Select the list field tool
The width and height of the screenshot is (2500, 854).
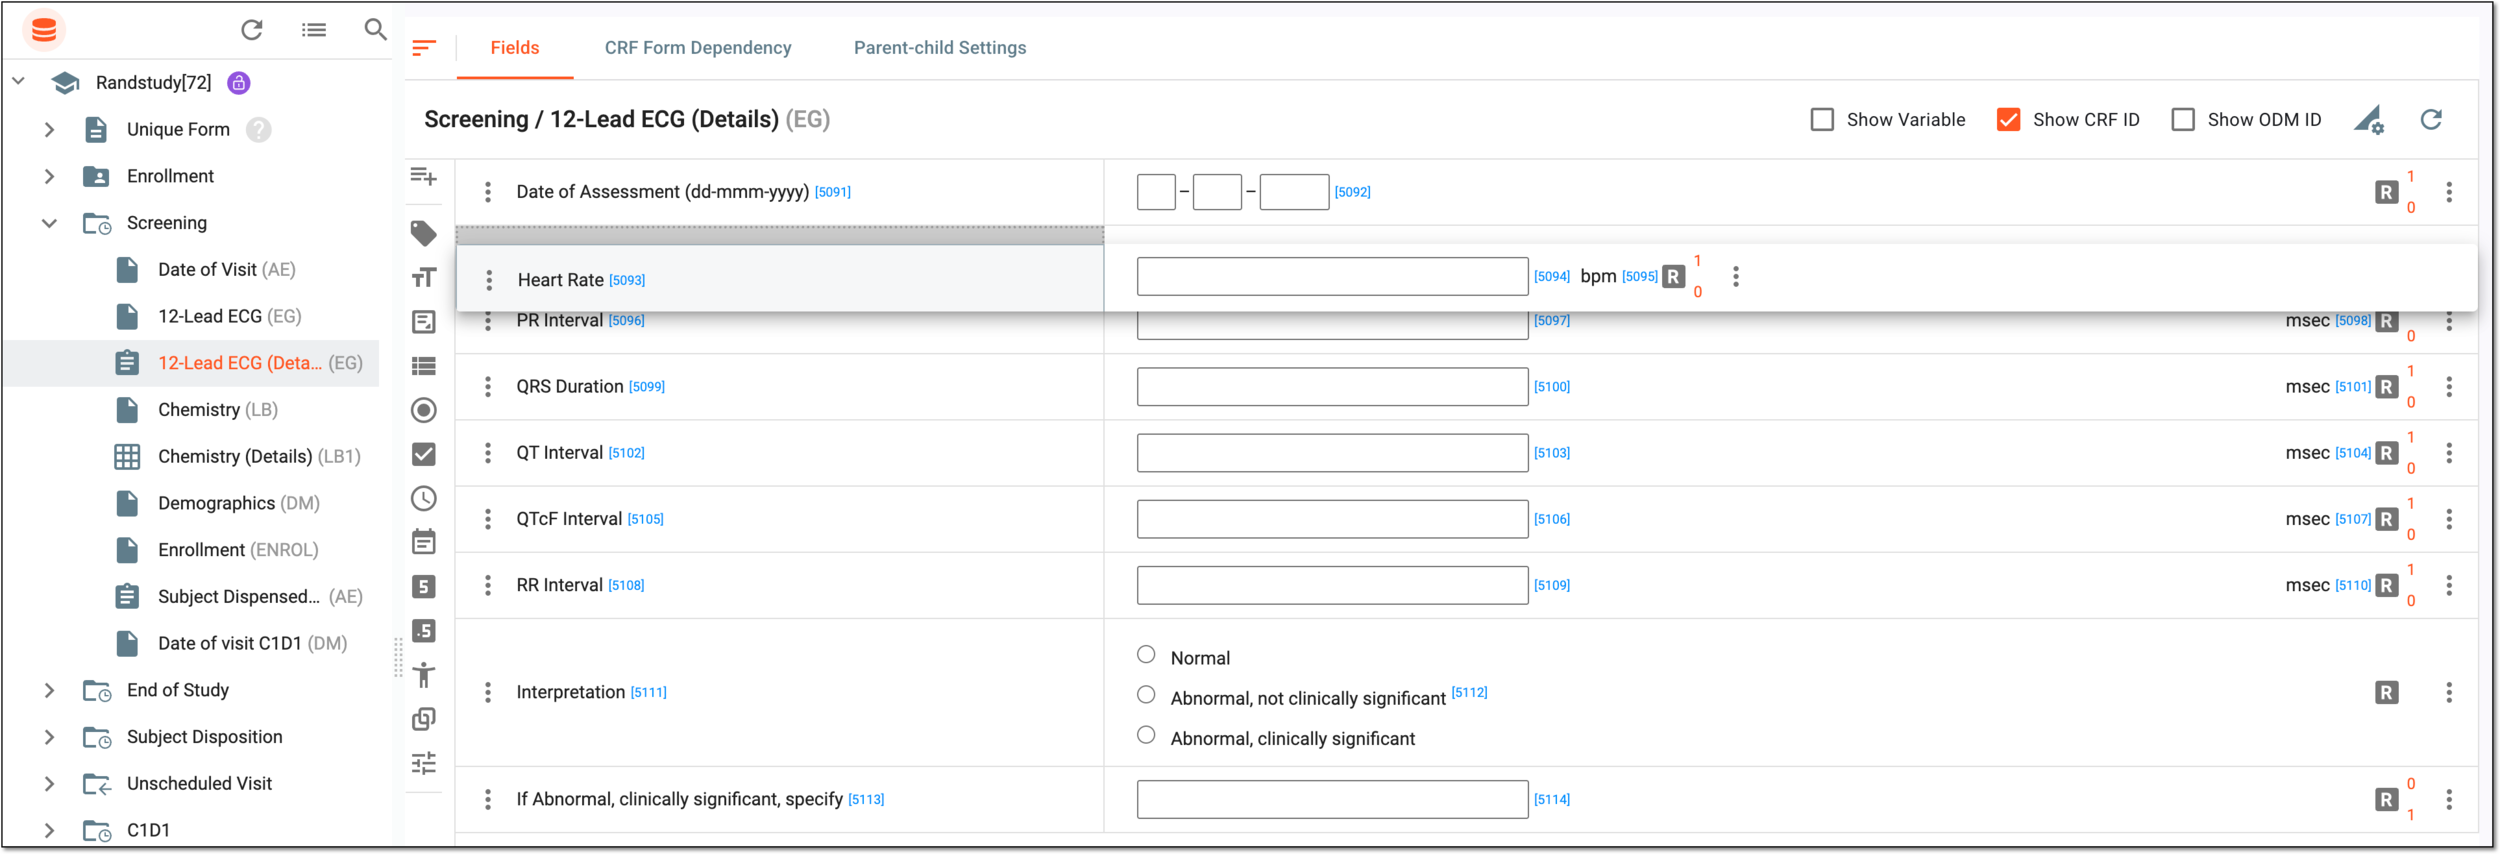click(x=424, y=366)
